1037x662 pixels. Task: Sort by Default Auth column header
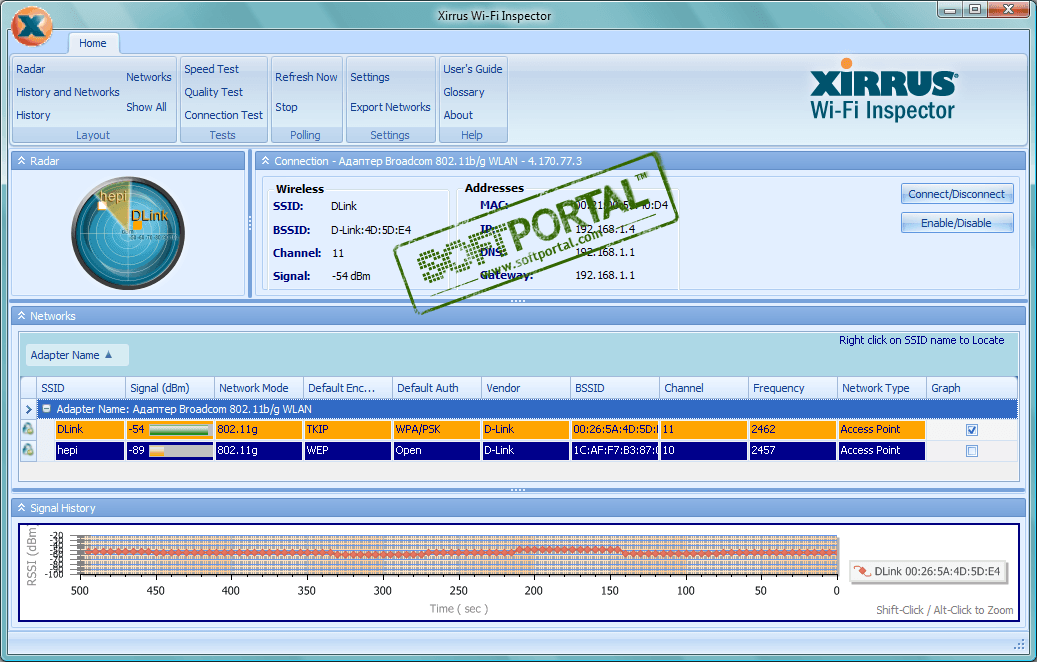[x=437, y=388]
